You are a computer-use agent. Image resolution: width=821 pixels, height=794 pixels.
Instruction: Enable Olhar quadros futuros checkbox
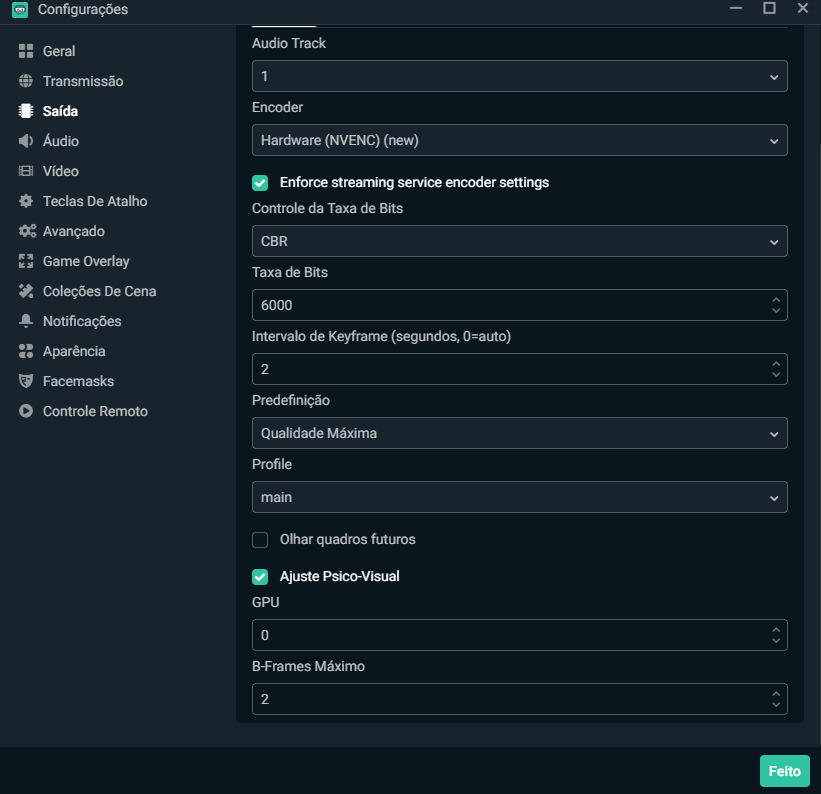(260, 539)
